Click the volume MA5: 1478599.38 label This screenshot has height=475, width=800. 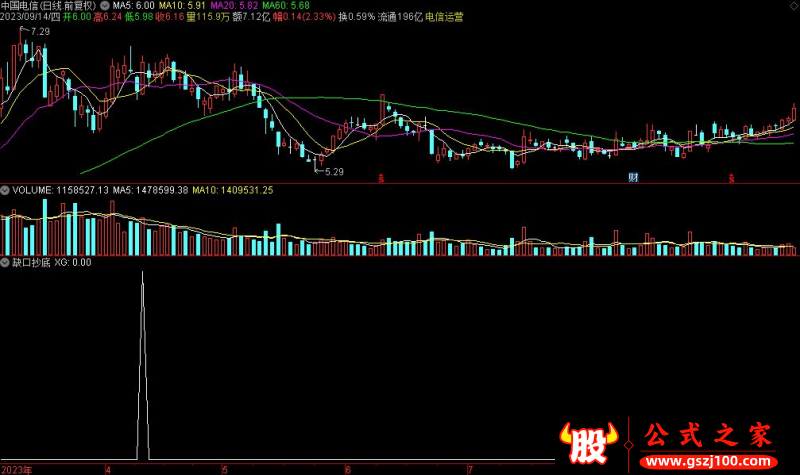pyautogui.click(x=151, y=190)
